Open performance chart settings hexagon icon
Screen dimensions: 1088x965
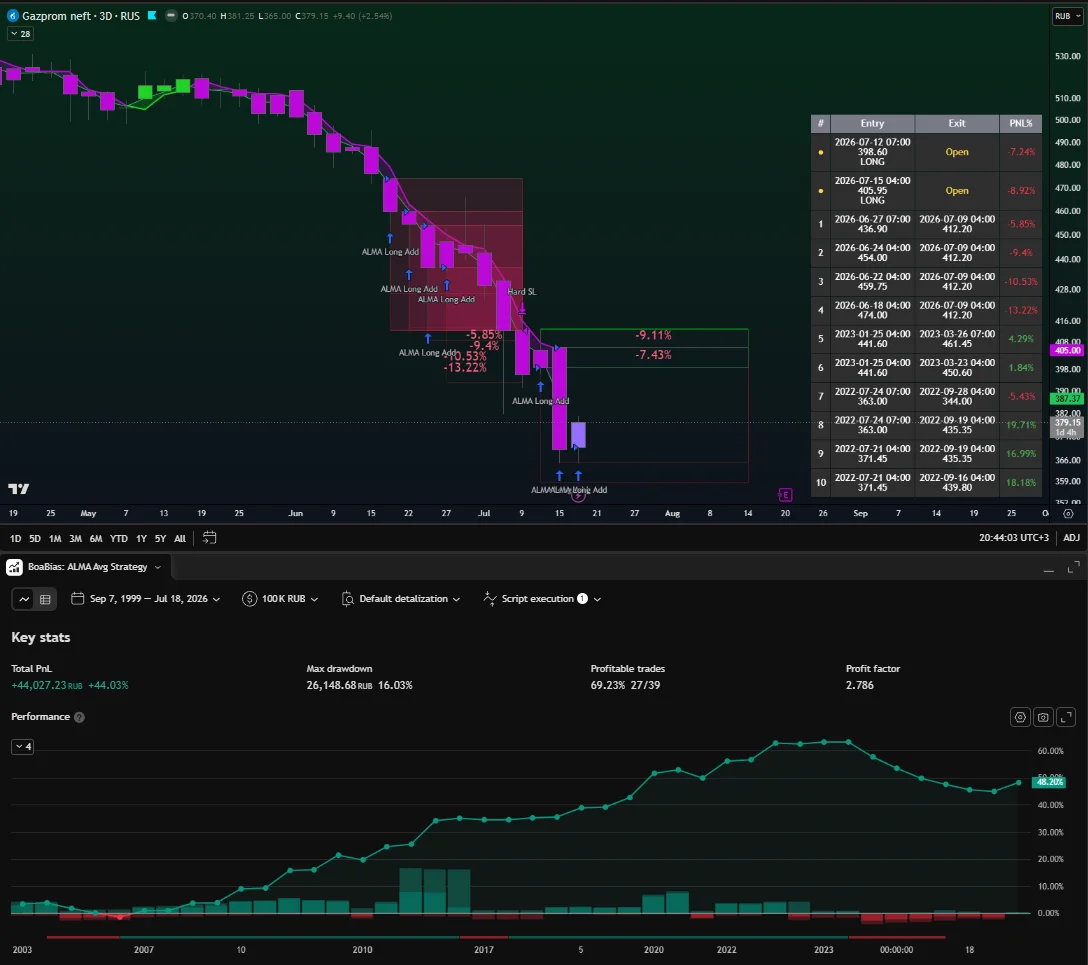(x=1020, y=717)
